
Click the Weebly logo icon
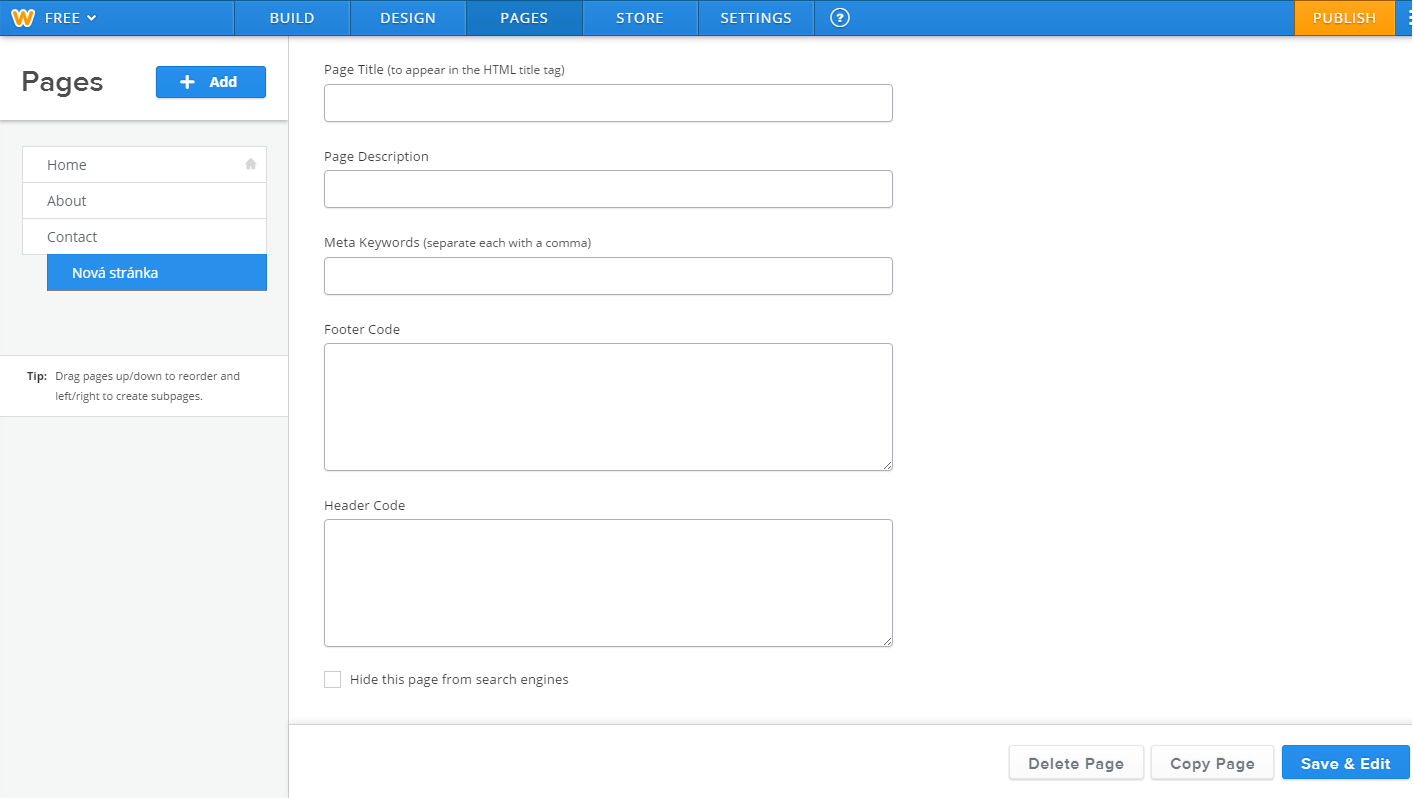coord(22,18)
